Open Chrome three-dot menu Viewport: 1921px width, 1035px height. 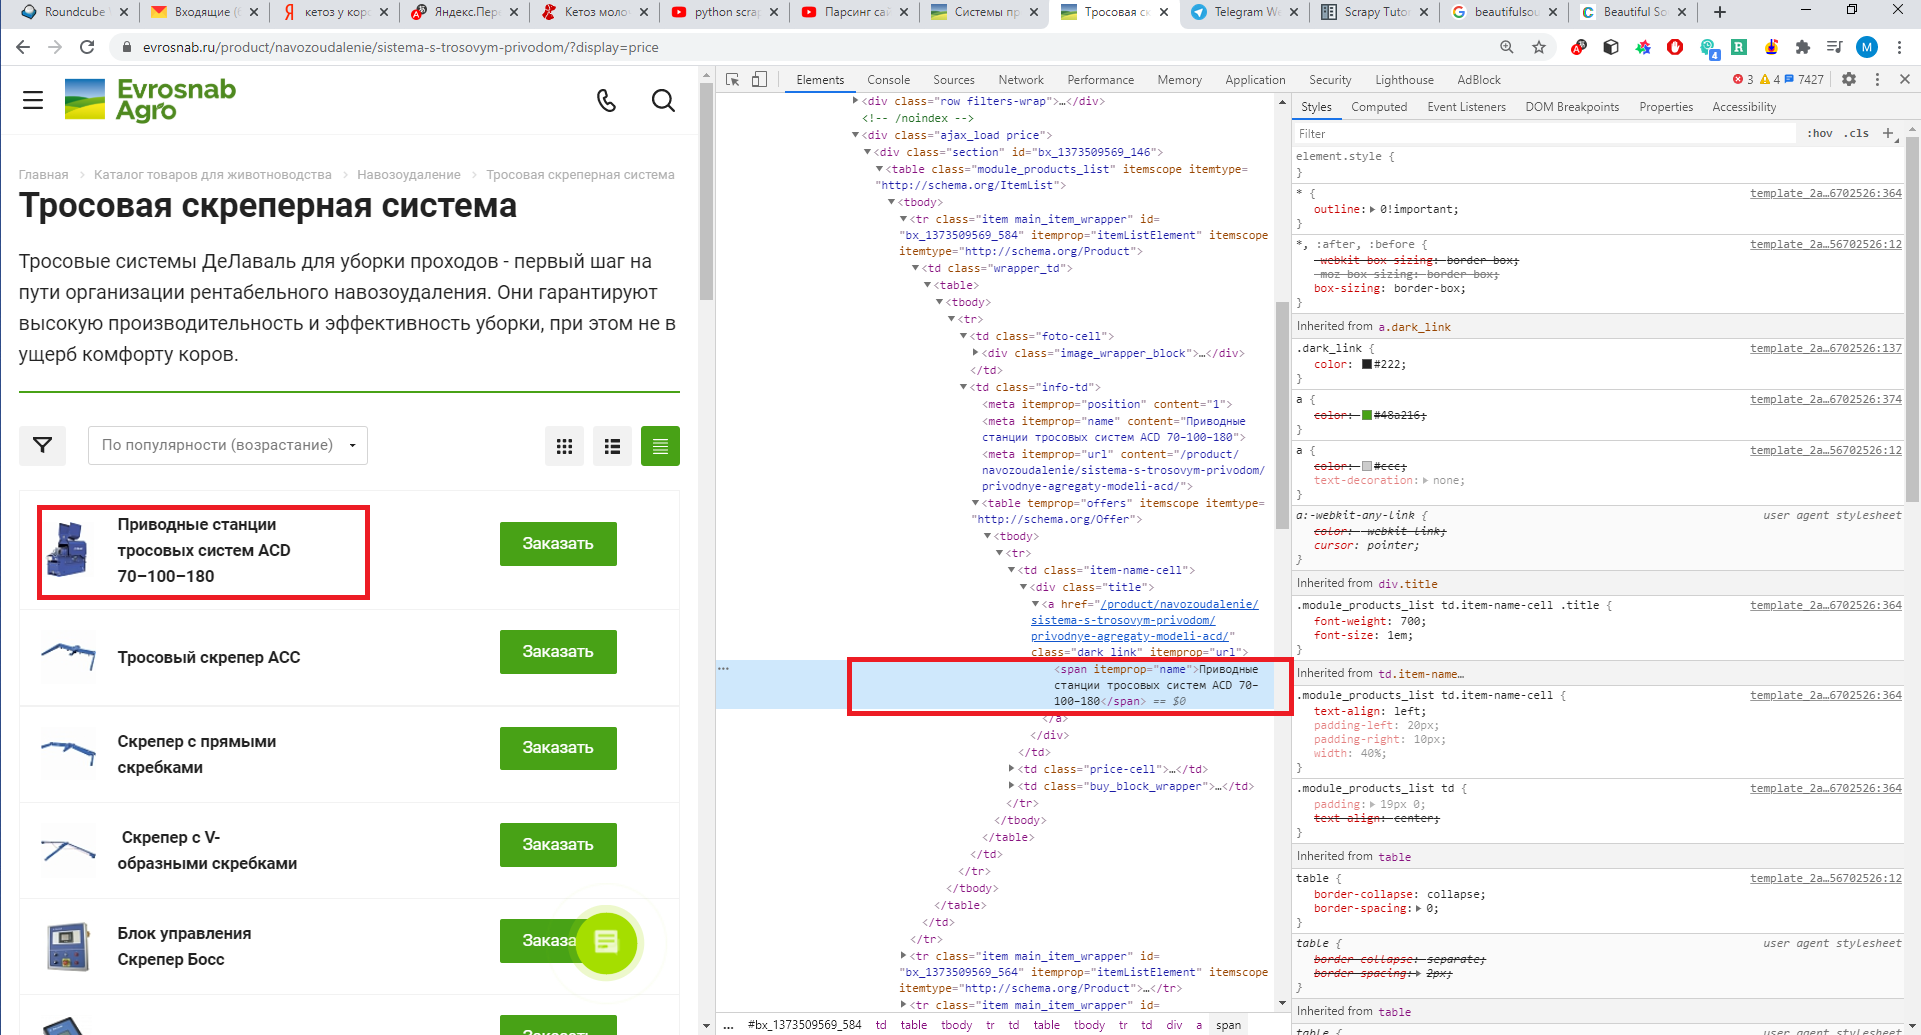point(1899,47)
